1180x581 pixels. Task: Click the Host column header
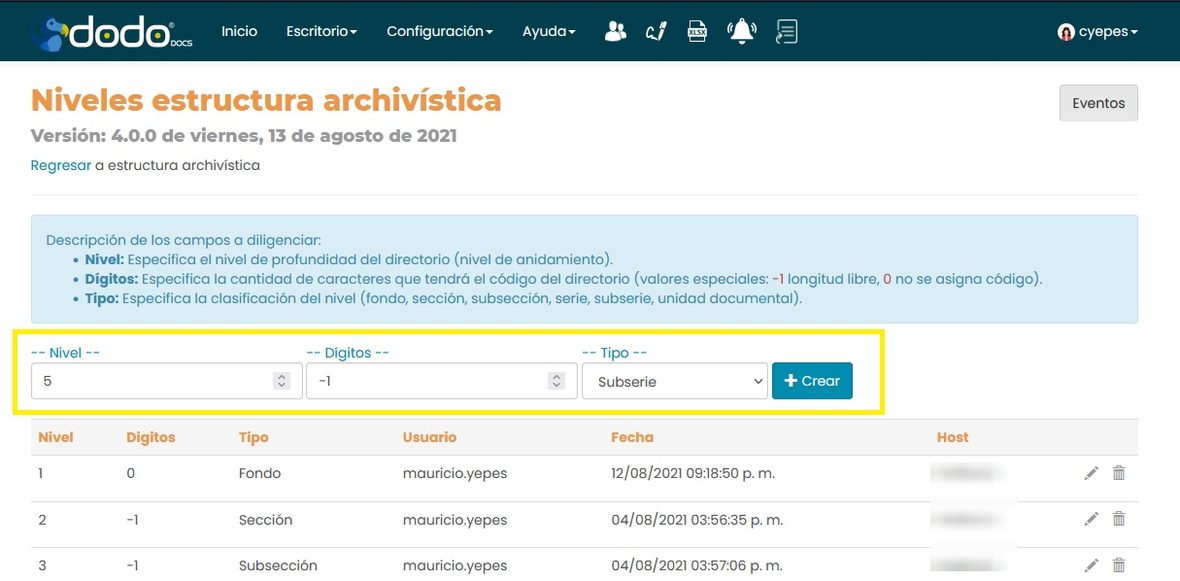coord(953,437)
